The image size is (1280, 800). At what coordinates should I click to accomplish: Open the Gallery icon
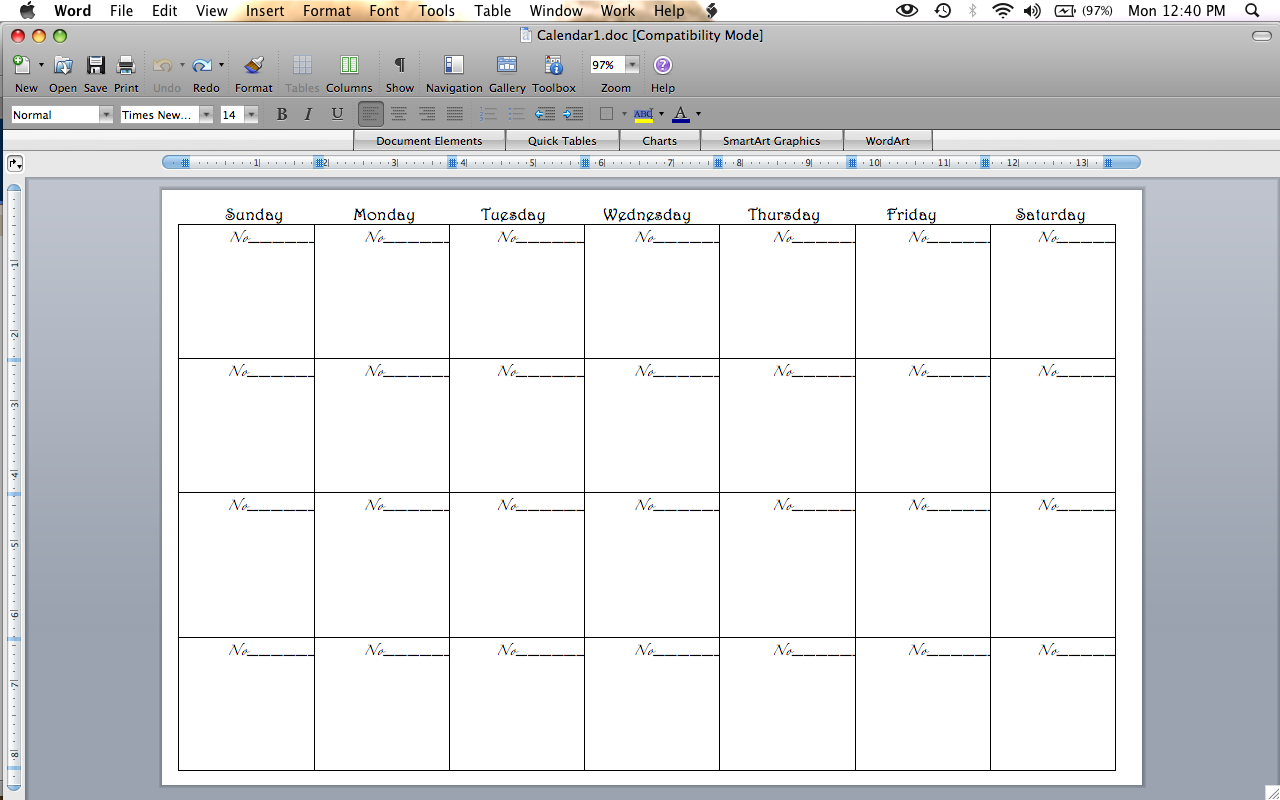pyautogui.click(x=507, y=65)
